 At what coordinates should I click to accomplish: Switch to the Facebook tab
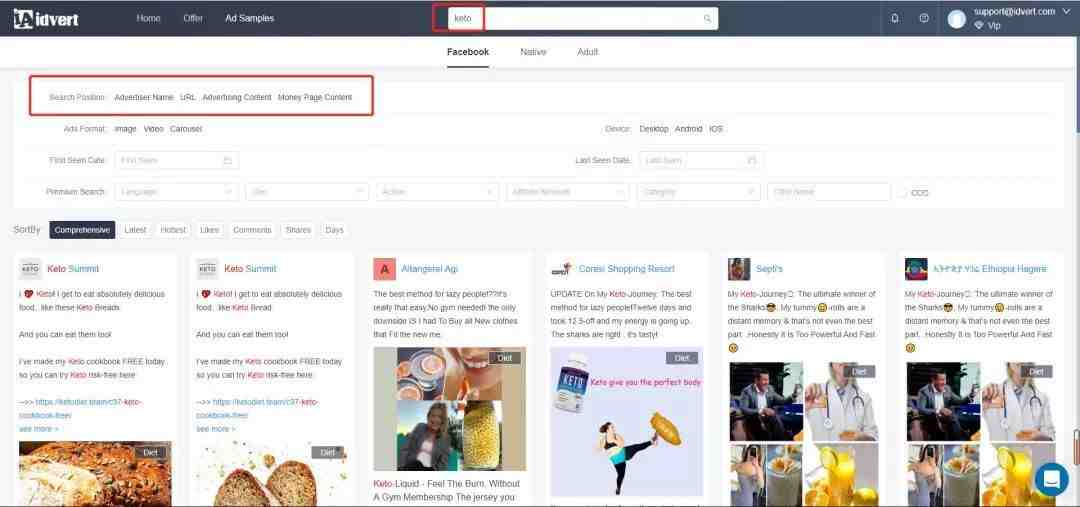coord(468,52)
